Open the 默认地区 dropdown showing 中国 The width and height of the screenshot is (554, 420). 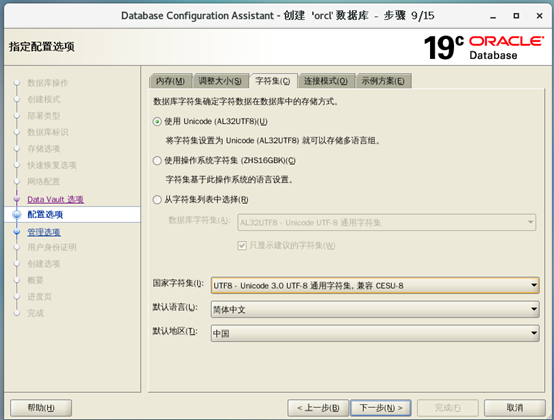375,333
